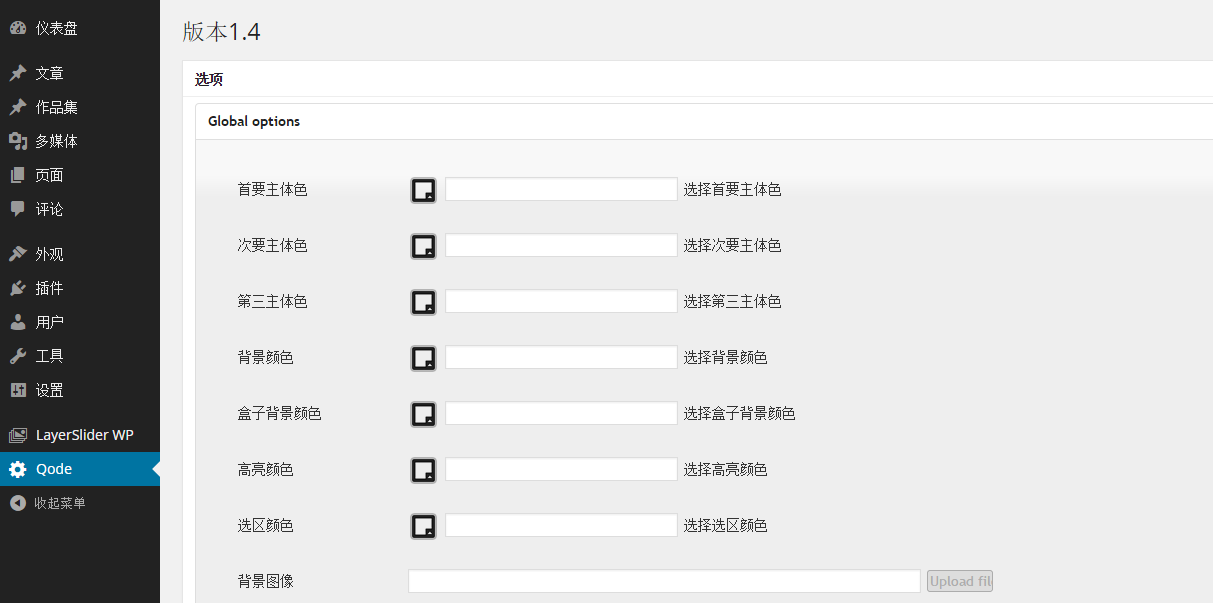Click the comment bubble icon beside 评论
Screen dimensions: 1213x603
pos(17,209)
